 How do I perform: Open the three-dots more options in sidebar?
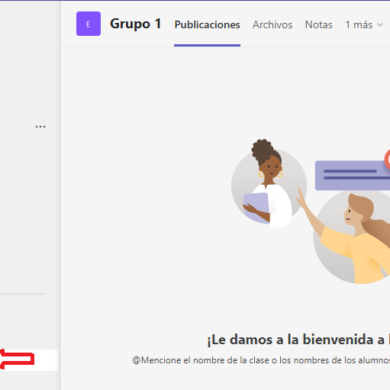(x=40, y=127)
